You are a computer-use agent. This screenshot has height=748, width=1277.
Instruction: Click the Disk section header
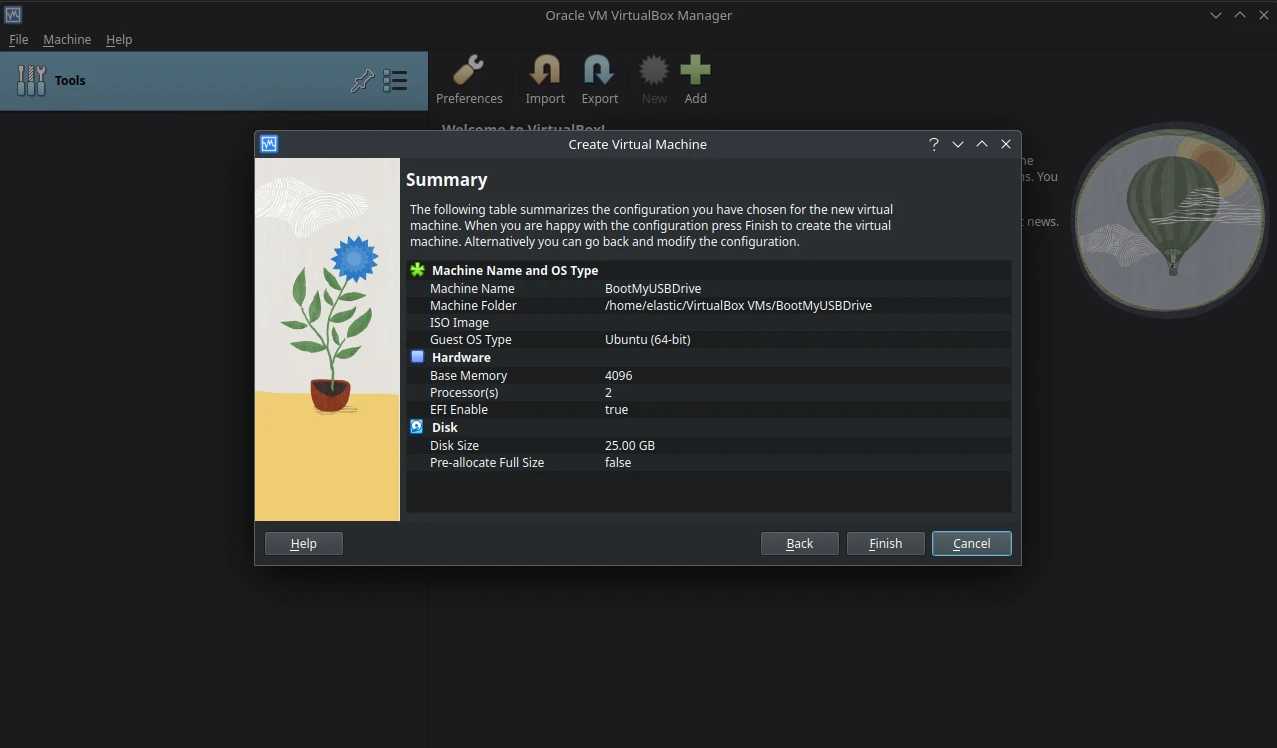tap(445, 427)
